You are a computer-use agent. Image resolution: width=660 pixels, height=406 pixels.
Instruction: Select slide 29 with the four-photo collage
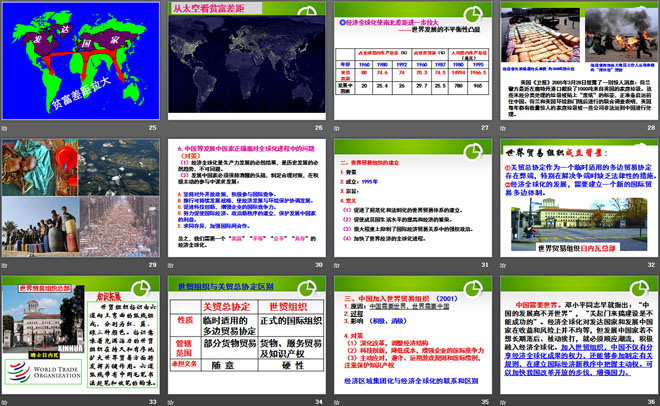(81, 198)
